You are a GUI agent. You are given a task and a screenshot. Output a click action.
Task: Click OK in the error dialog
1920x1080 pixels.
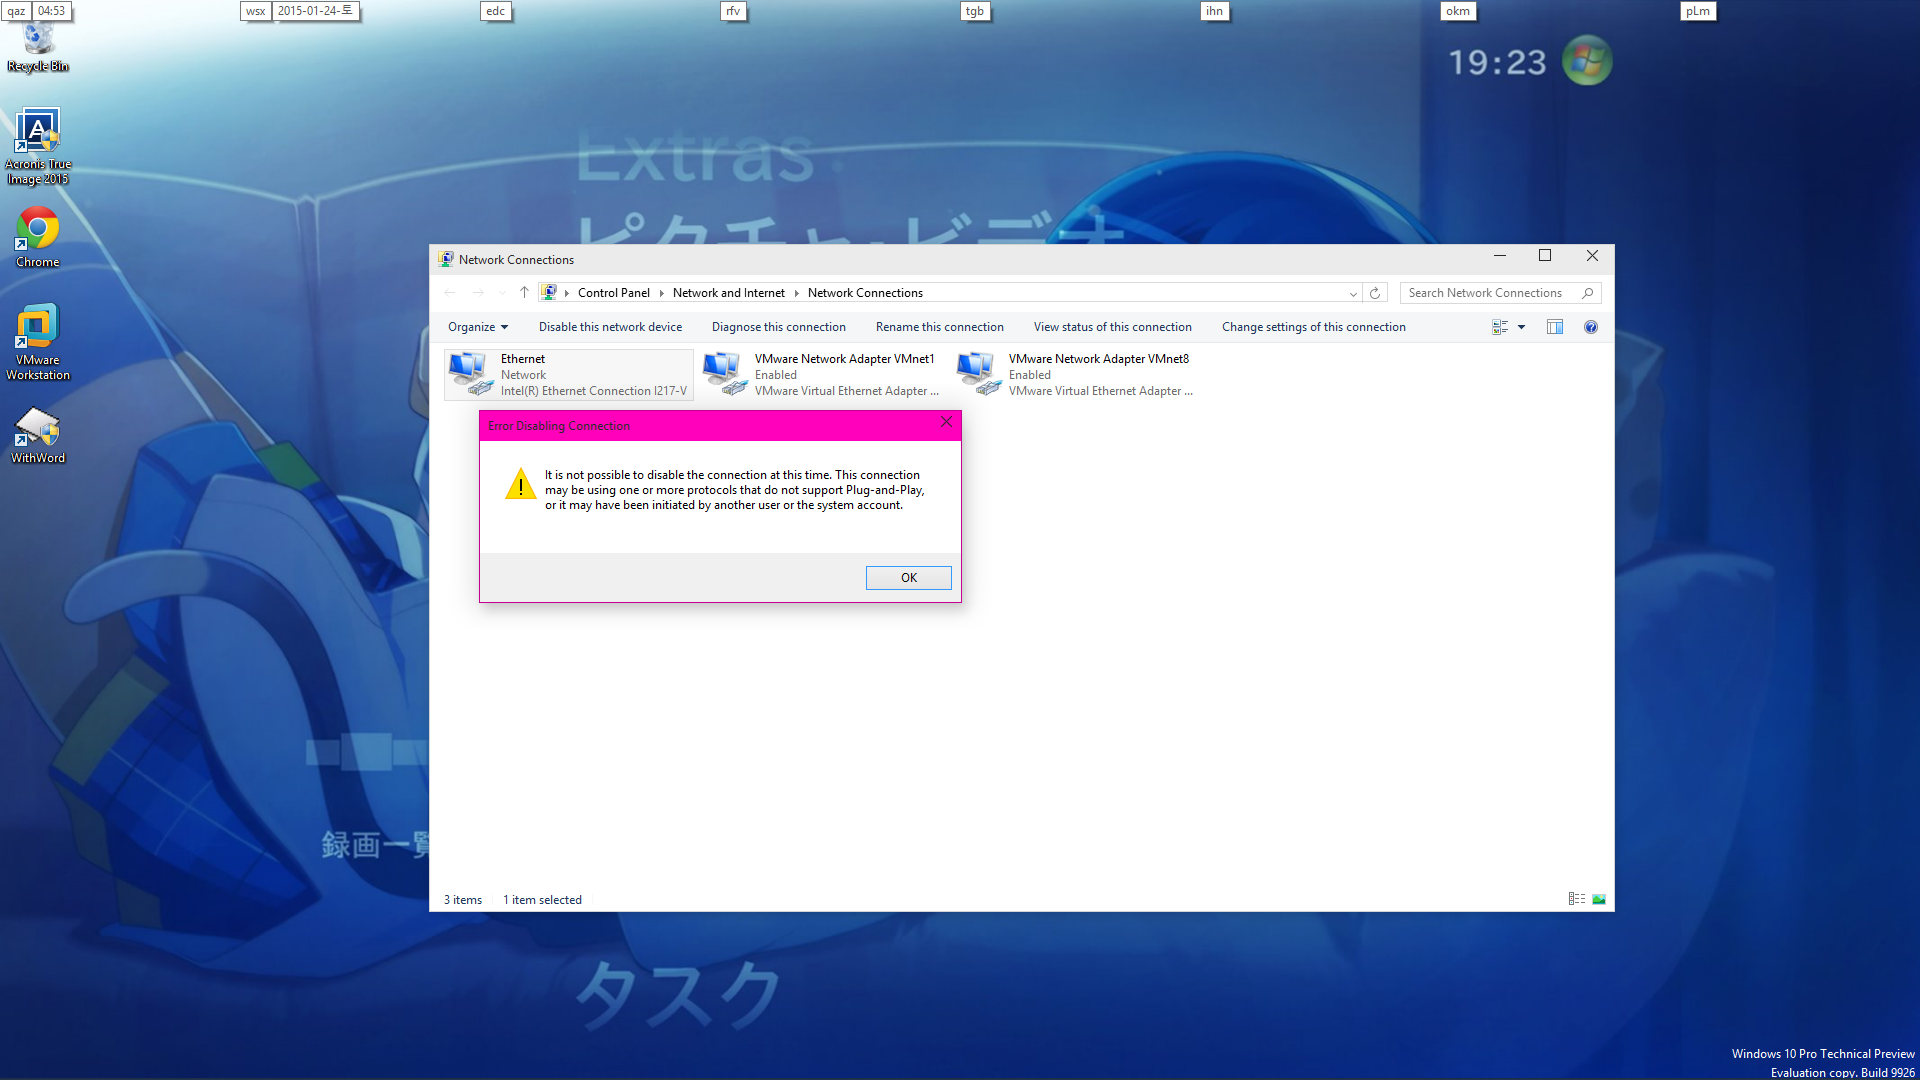(909, 578)
